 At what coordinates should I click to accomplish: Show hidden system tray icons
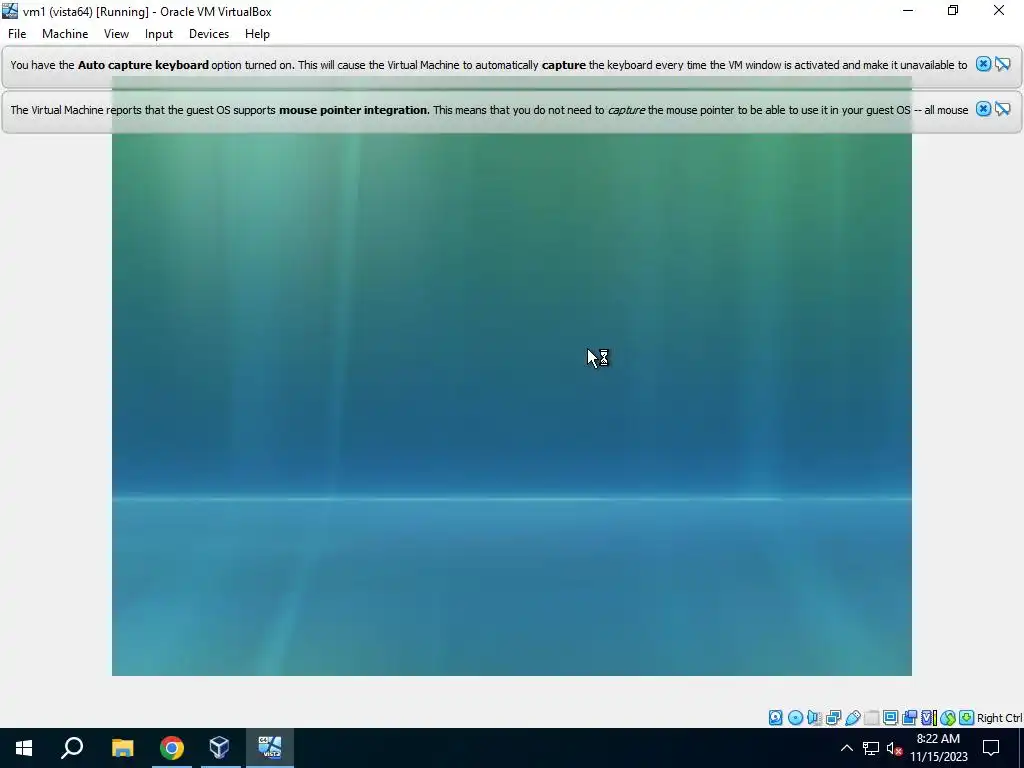(846, 748)
